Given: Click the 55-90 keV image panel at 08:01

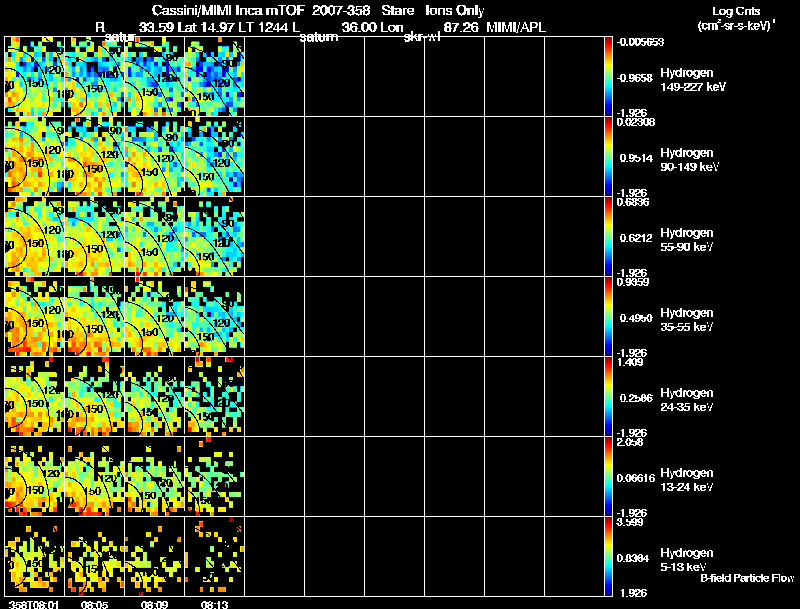Looking at the screenshot, I should tap(35, 237).
